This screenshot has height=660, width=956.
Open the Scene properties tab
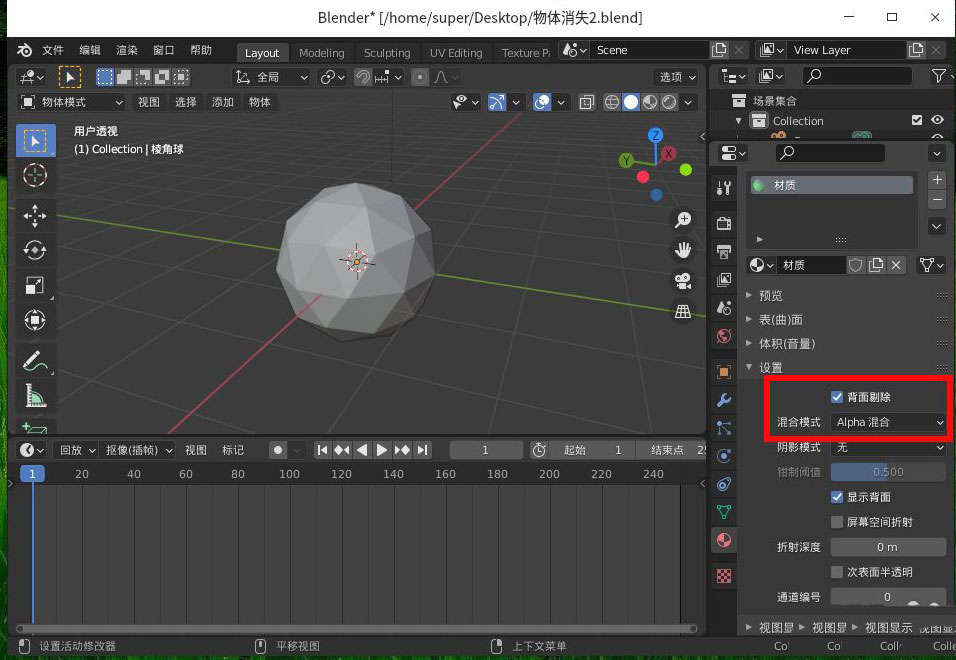click(724, 308)
